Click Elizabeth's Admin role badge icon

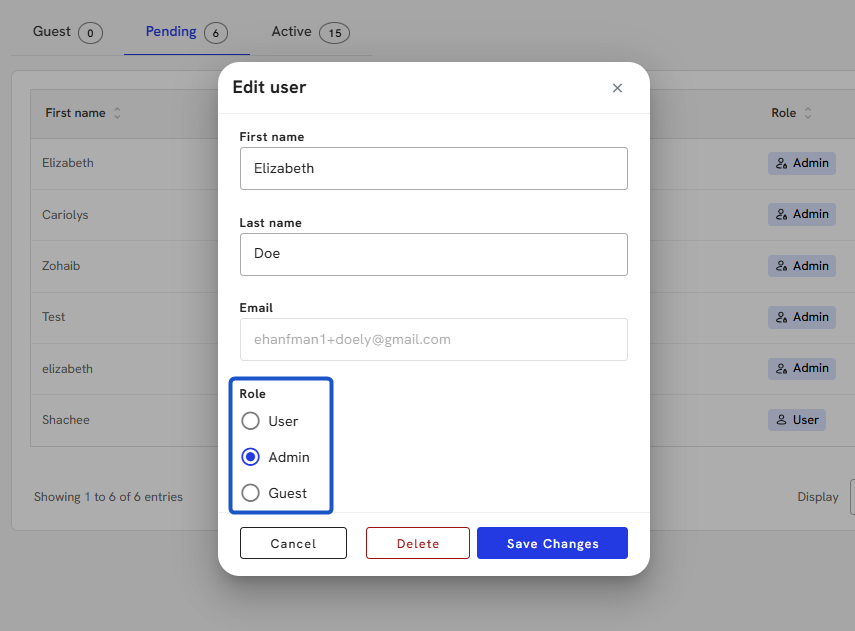tap(781, 163)
